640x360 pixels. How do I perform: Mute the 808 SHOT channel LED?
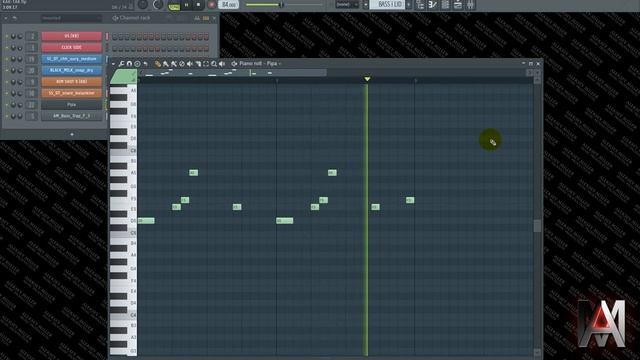[7, 82]
